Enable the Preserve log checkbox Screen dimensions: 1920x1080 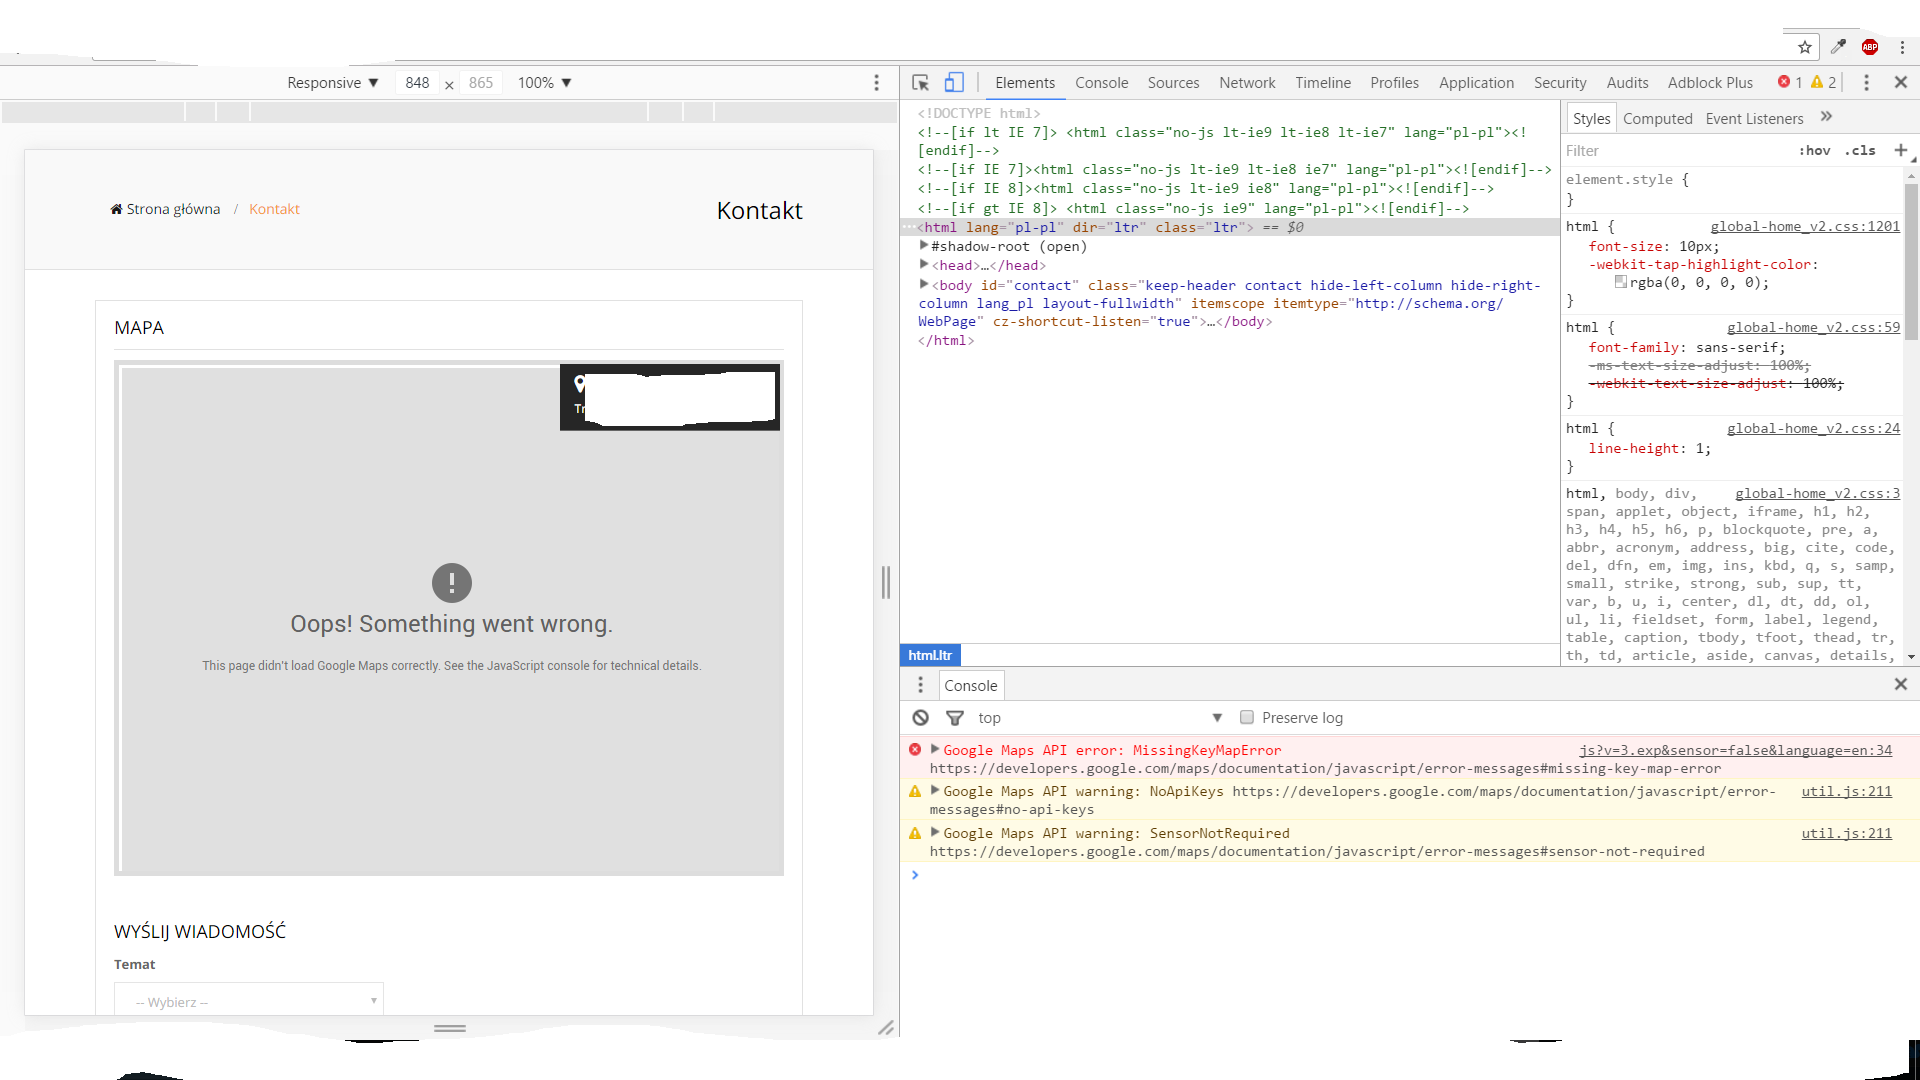1247,718
